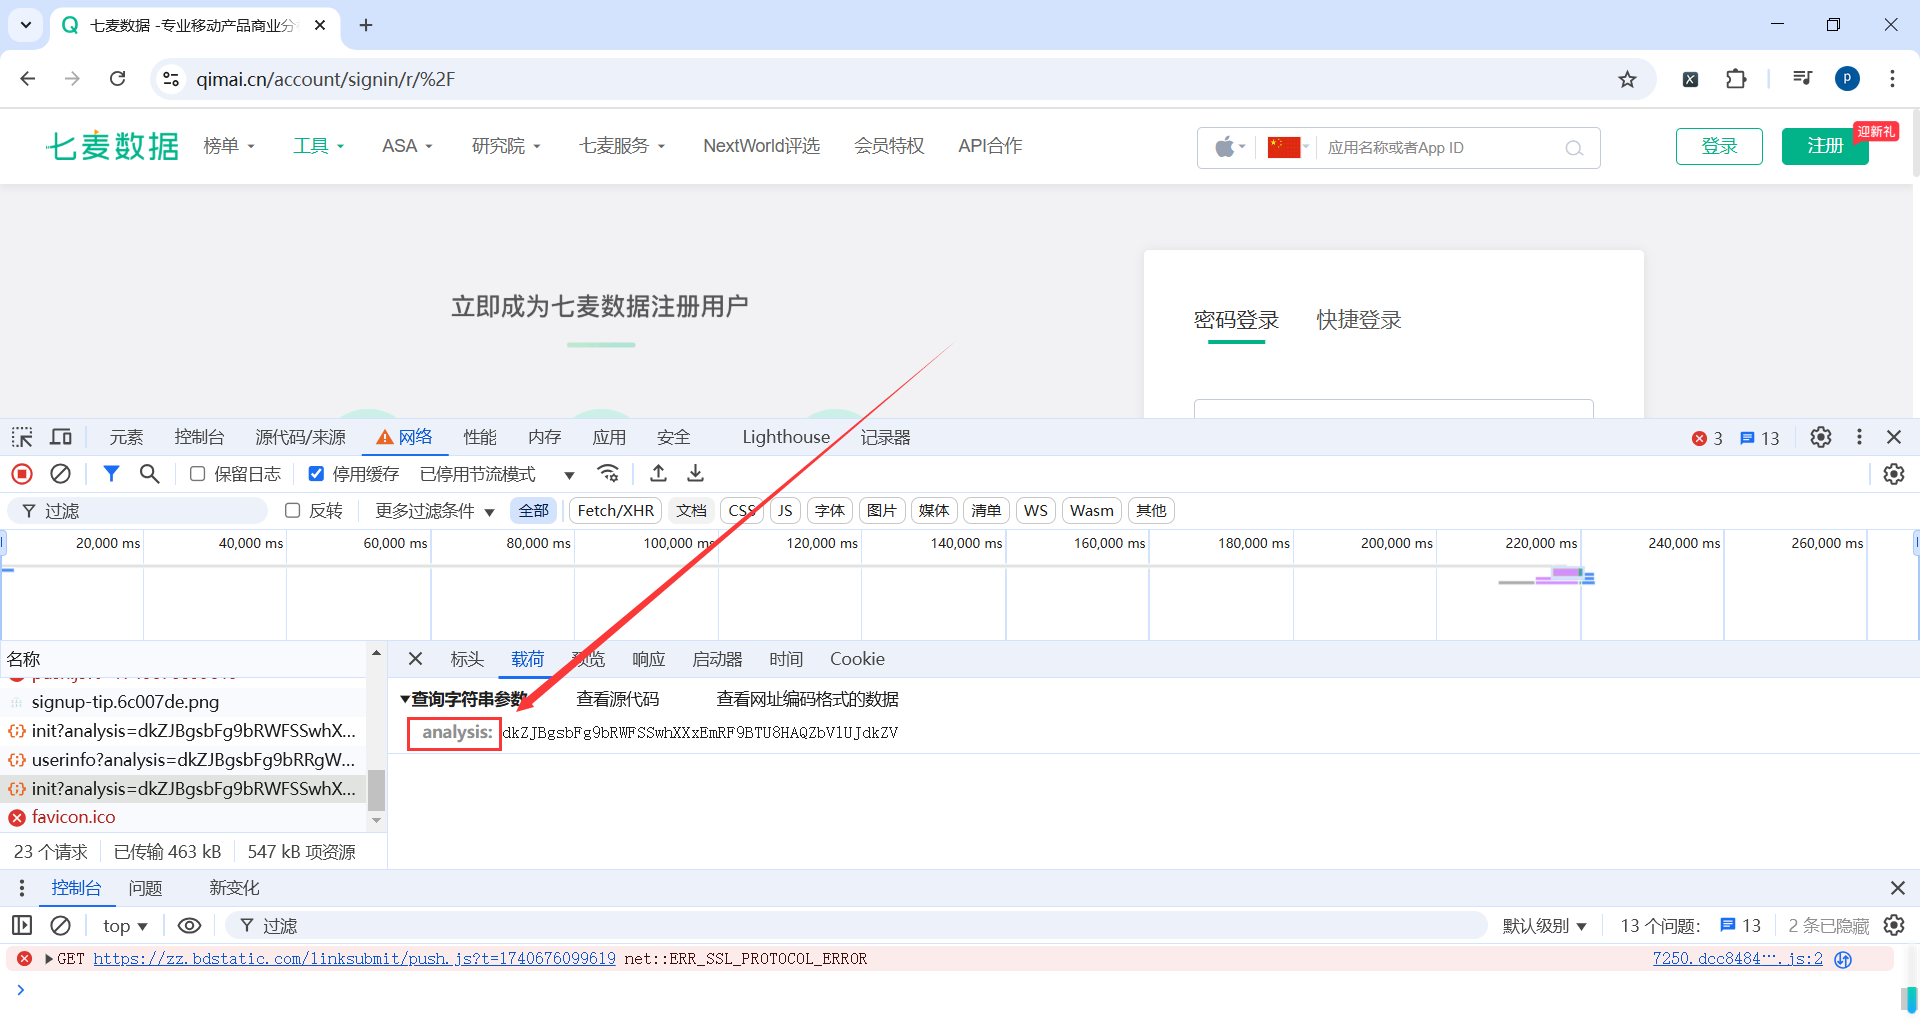Open DevTools settings gear icon
This screenshot has height=1030, width=1920.
pos(1821,437)
